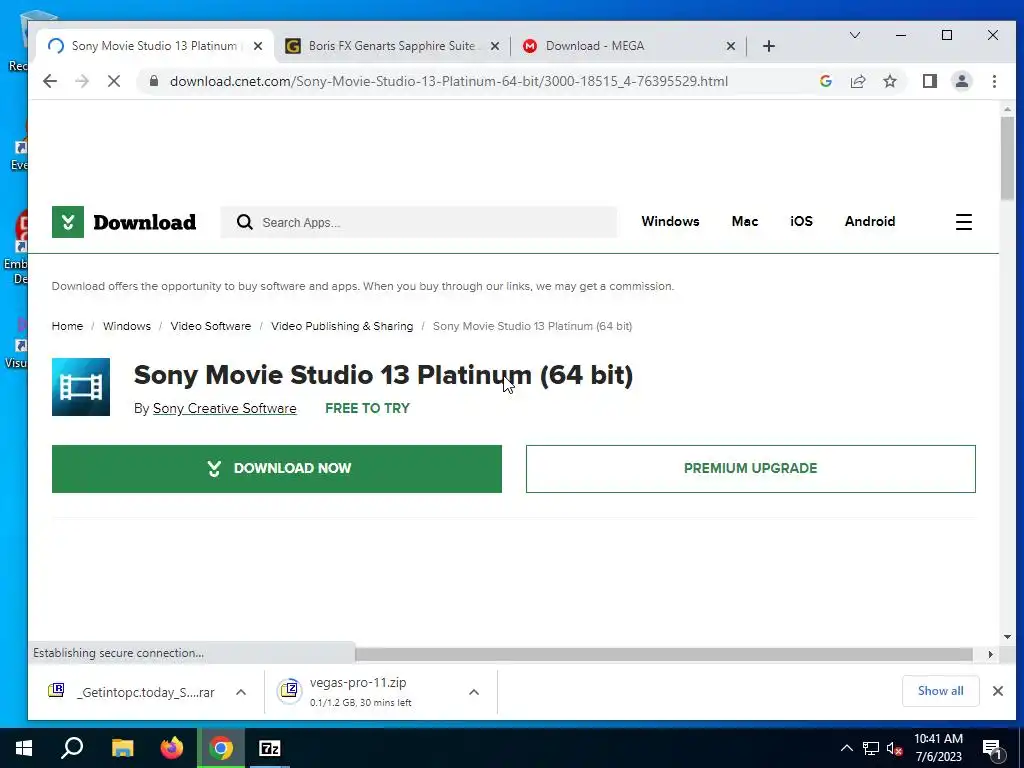Click the Sony Movie Studio app thumbnail
This screenshot has width=1024, height=768.
coord(81,387)
